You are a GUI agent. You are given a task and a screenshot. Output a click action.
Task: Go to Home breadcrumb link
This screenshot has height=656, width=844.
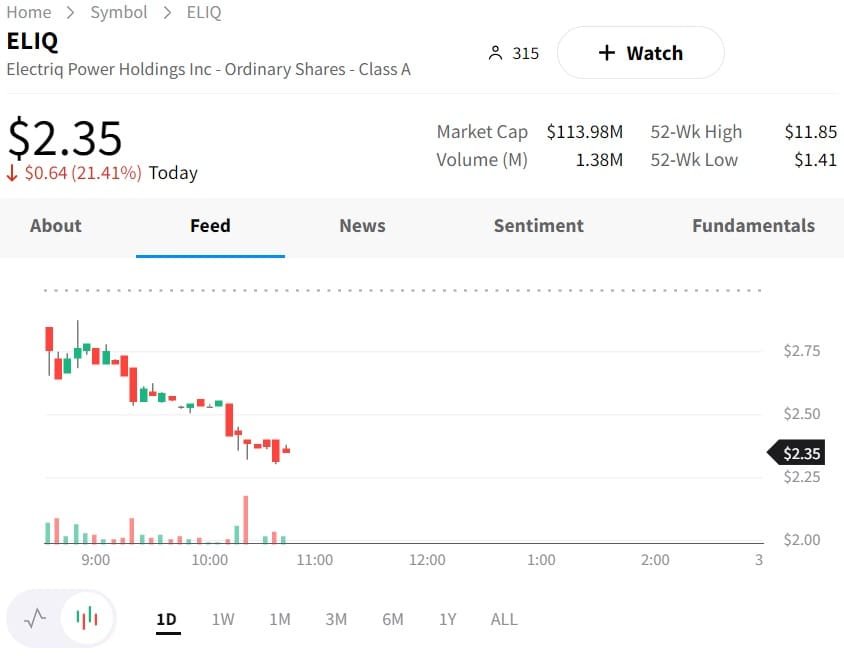coord(28,12)
